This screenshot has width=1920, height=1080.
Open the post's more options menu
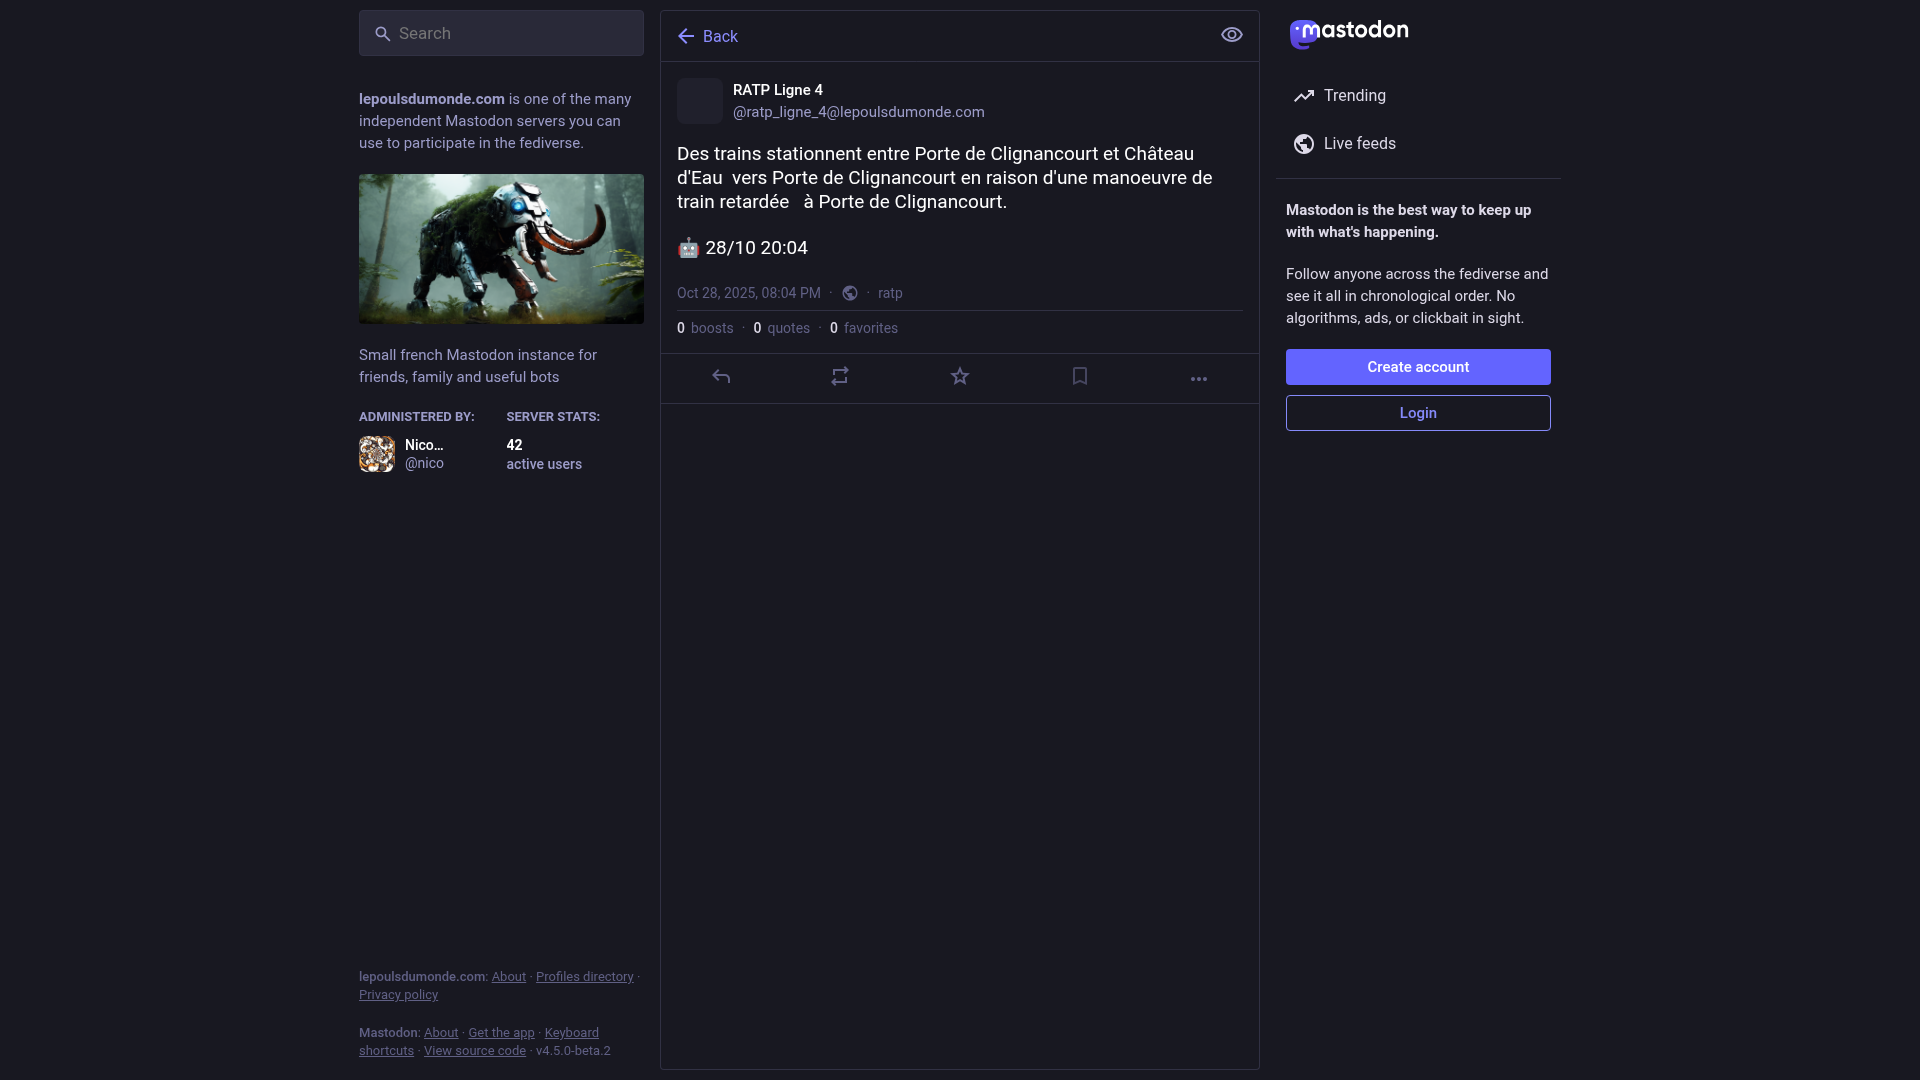pos(1199,379)
